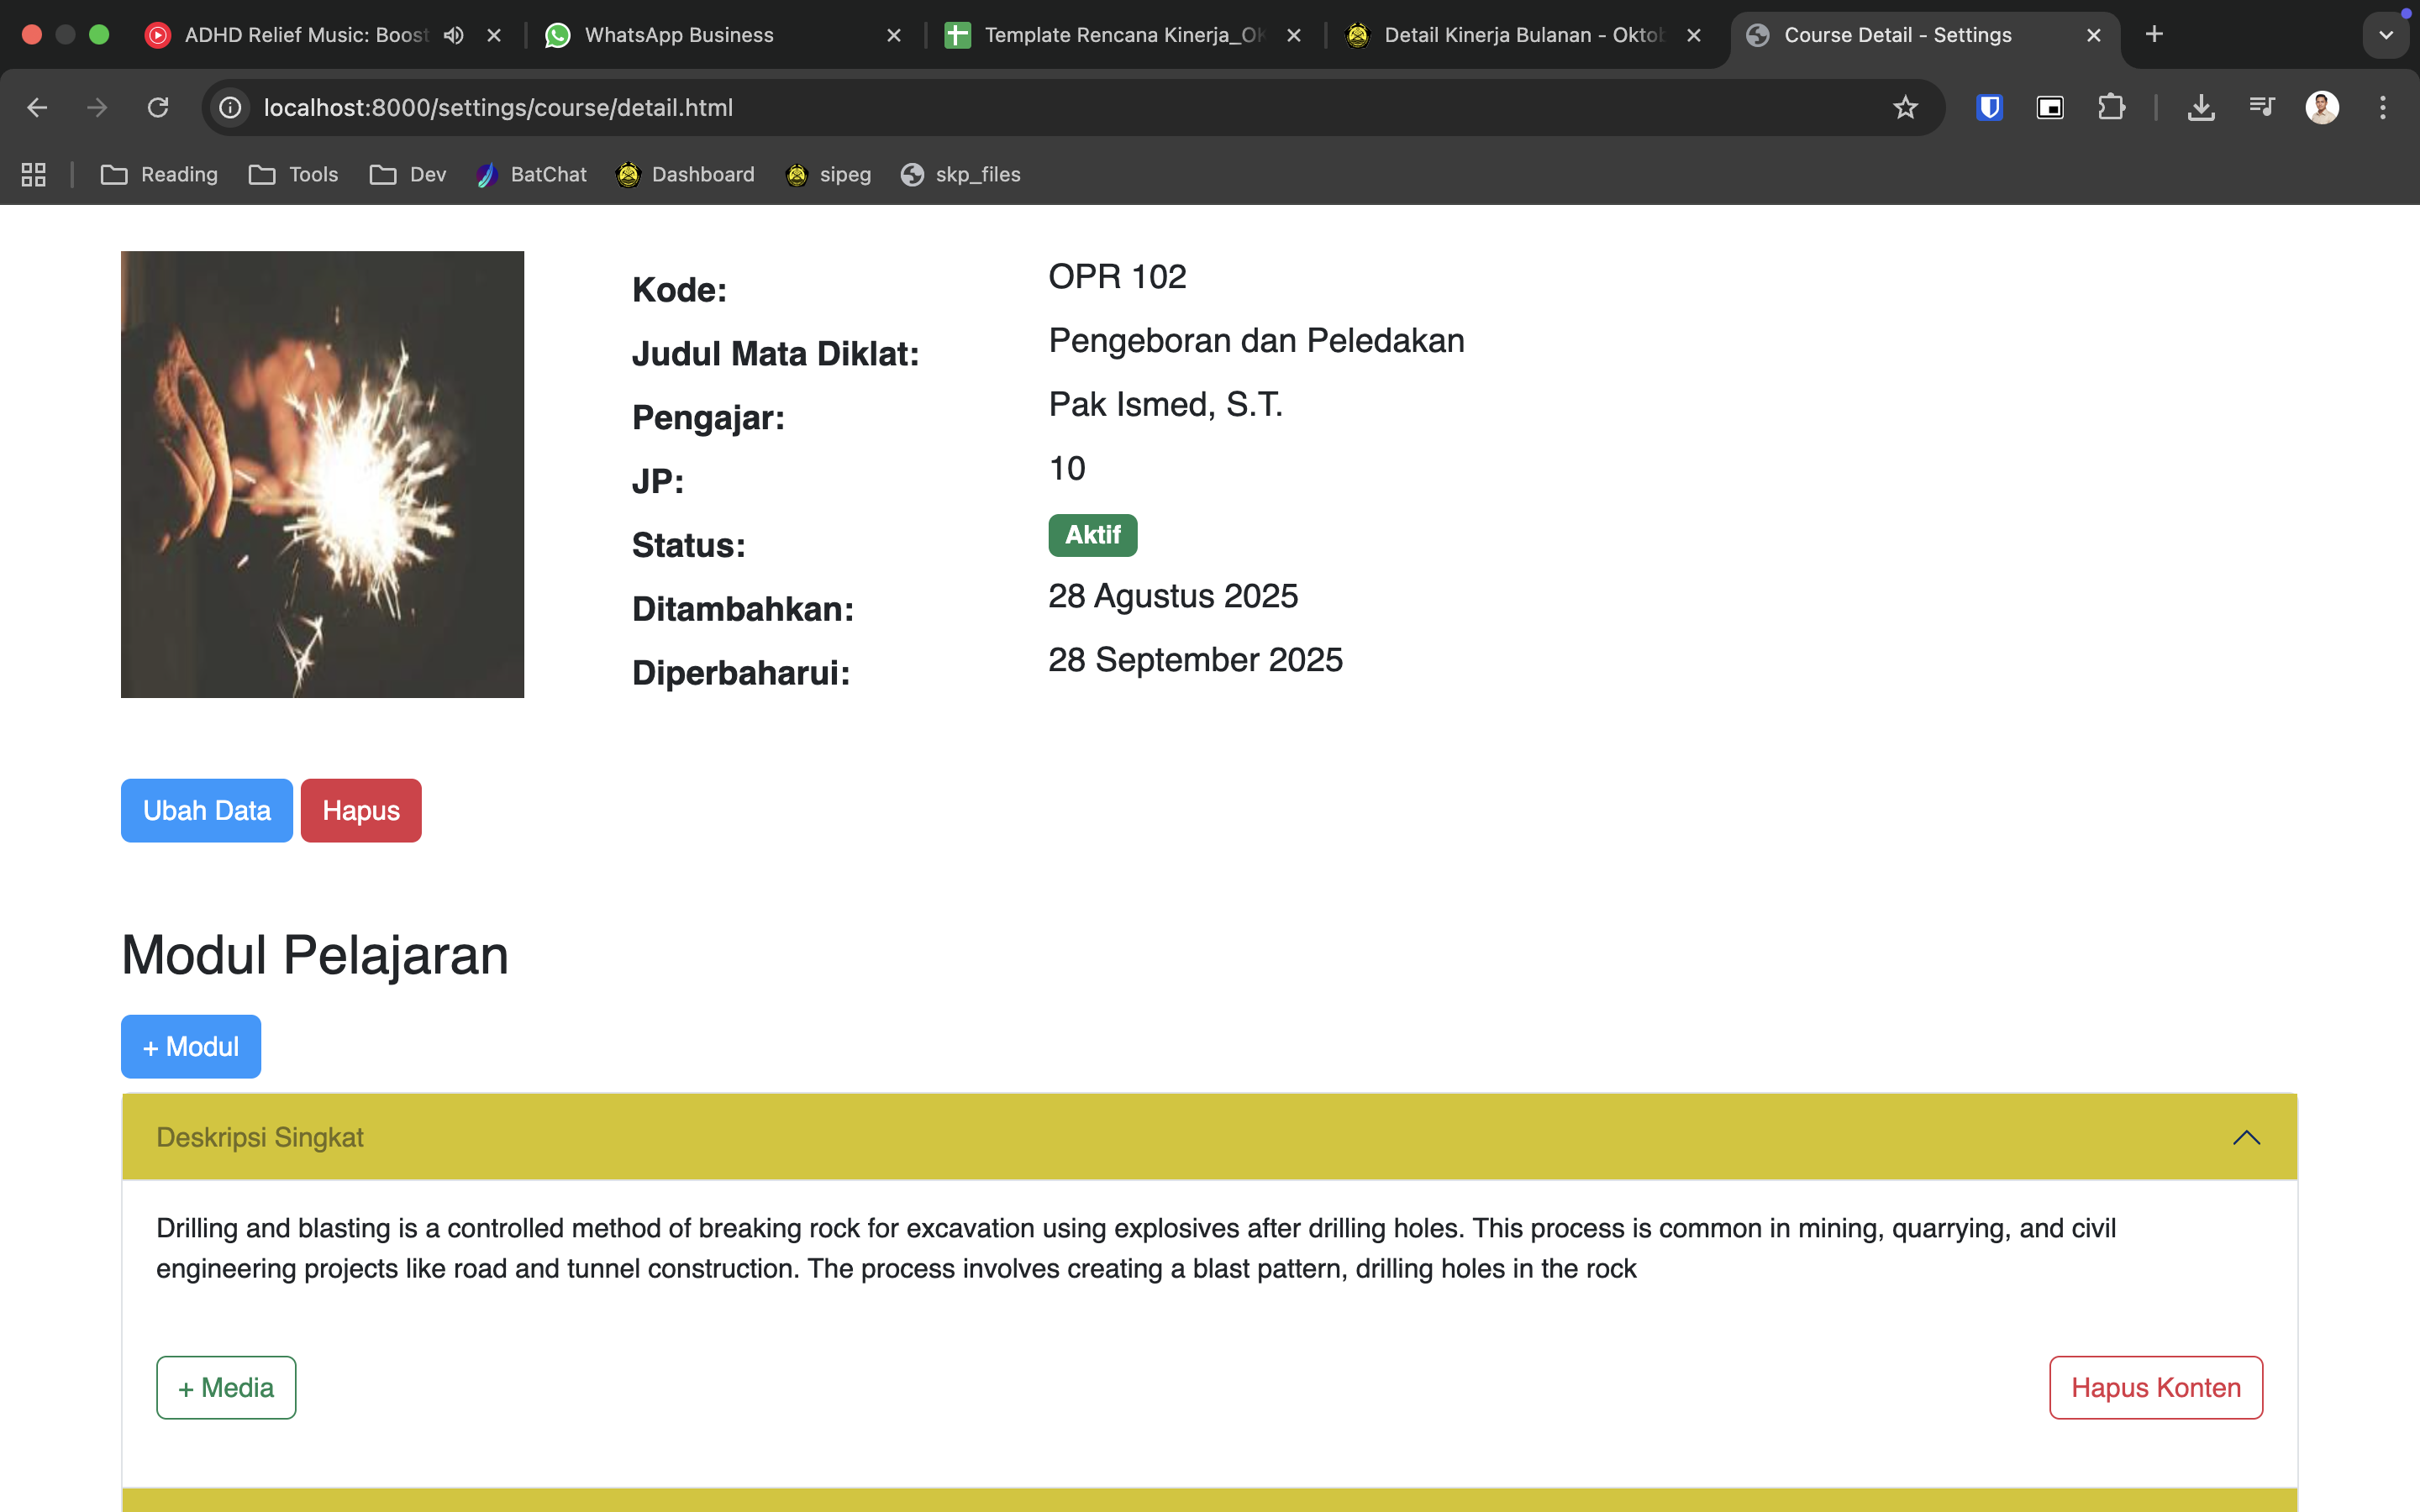The width and height of the screenshot is (2420, 1512).
Task: Open the Chrome profile avatar
Action: click(x=2321, y=107)
